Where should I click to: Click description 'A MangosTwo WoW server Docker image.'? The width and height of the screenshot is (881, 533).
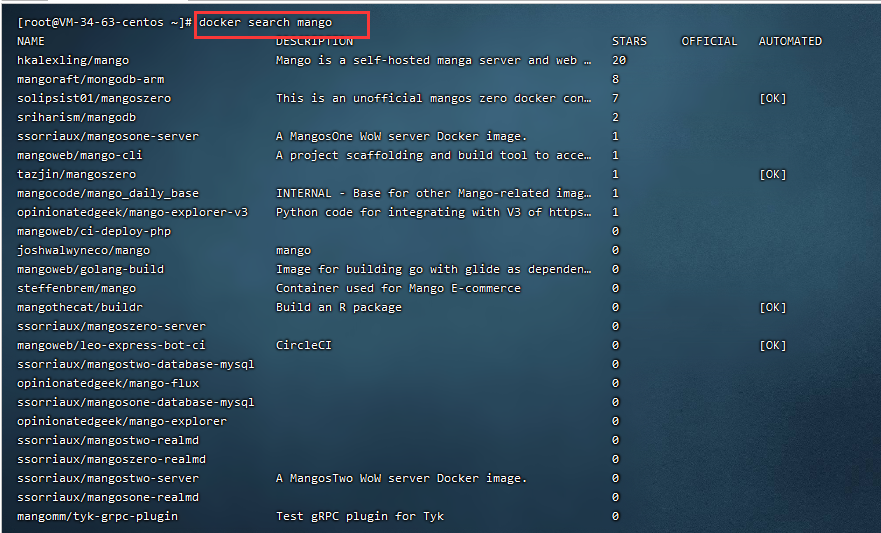pyautogui.click(x=402, y=479)
